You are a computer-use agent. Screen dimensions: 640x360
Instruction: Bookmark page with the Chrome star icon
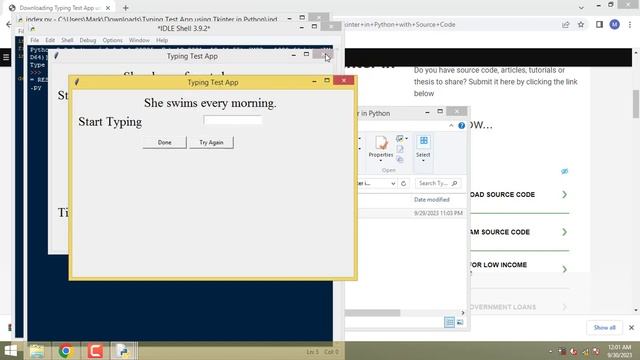click(x=581, y=24)
